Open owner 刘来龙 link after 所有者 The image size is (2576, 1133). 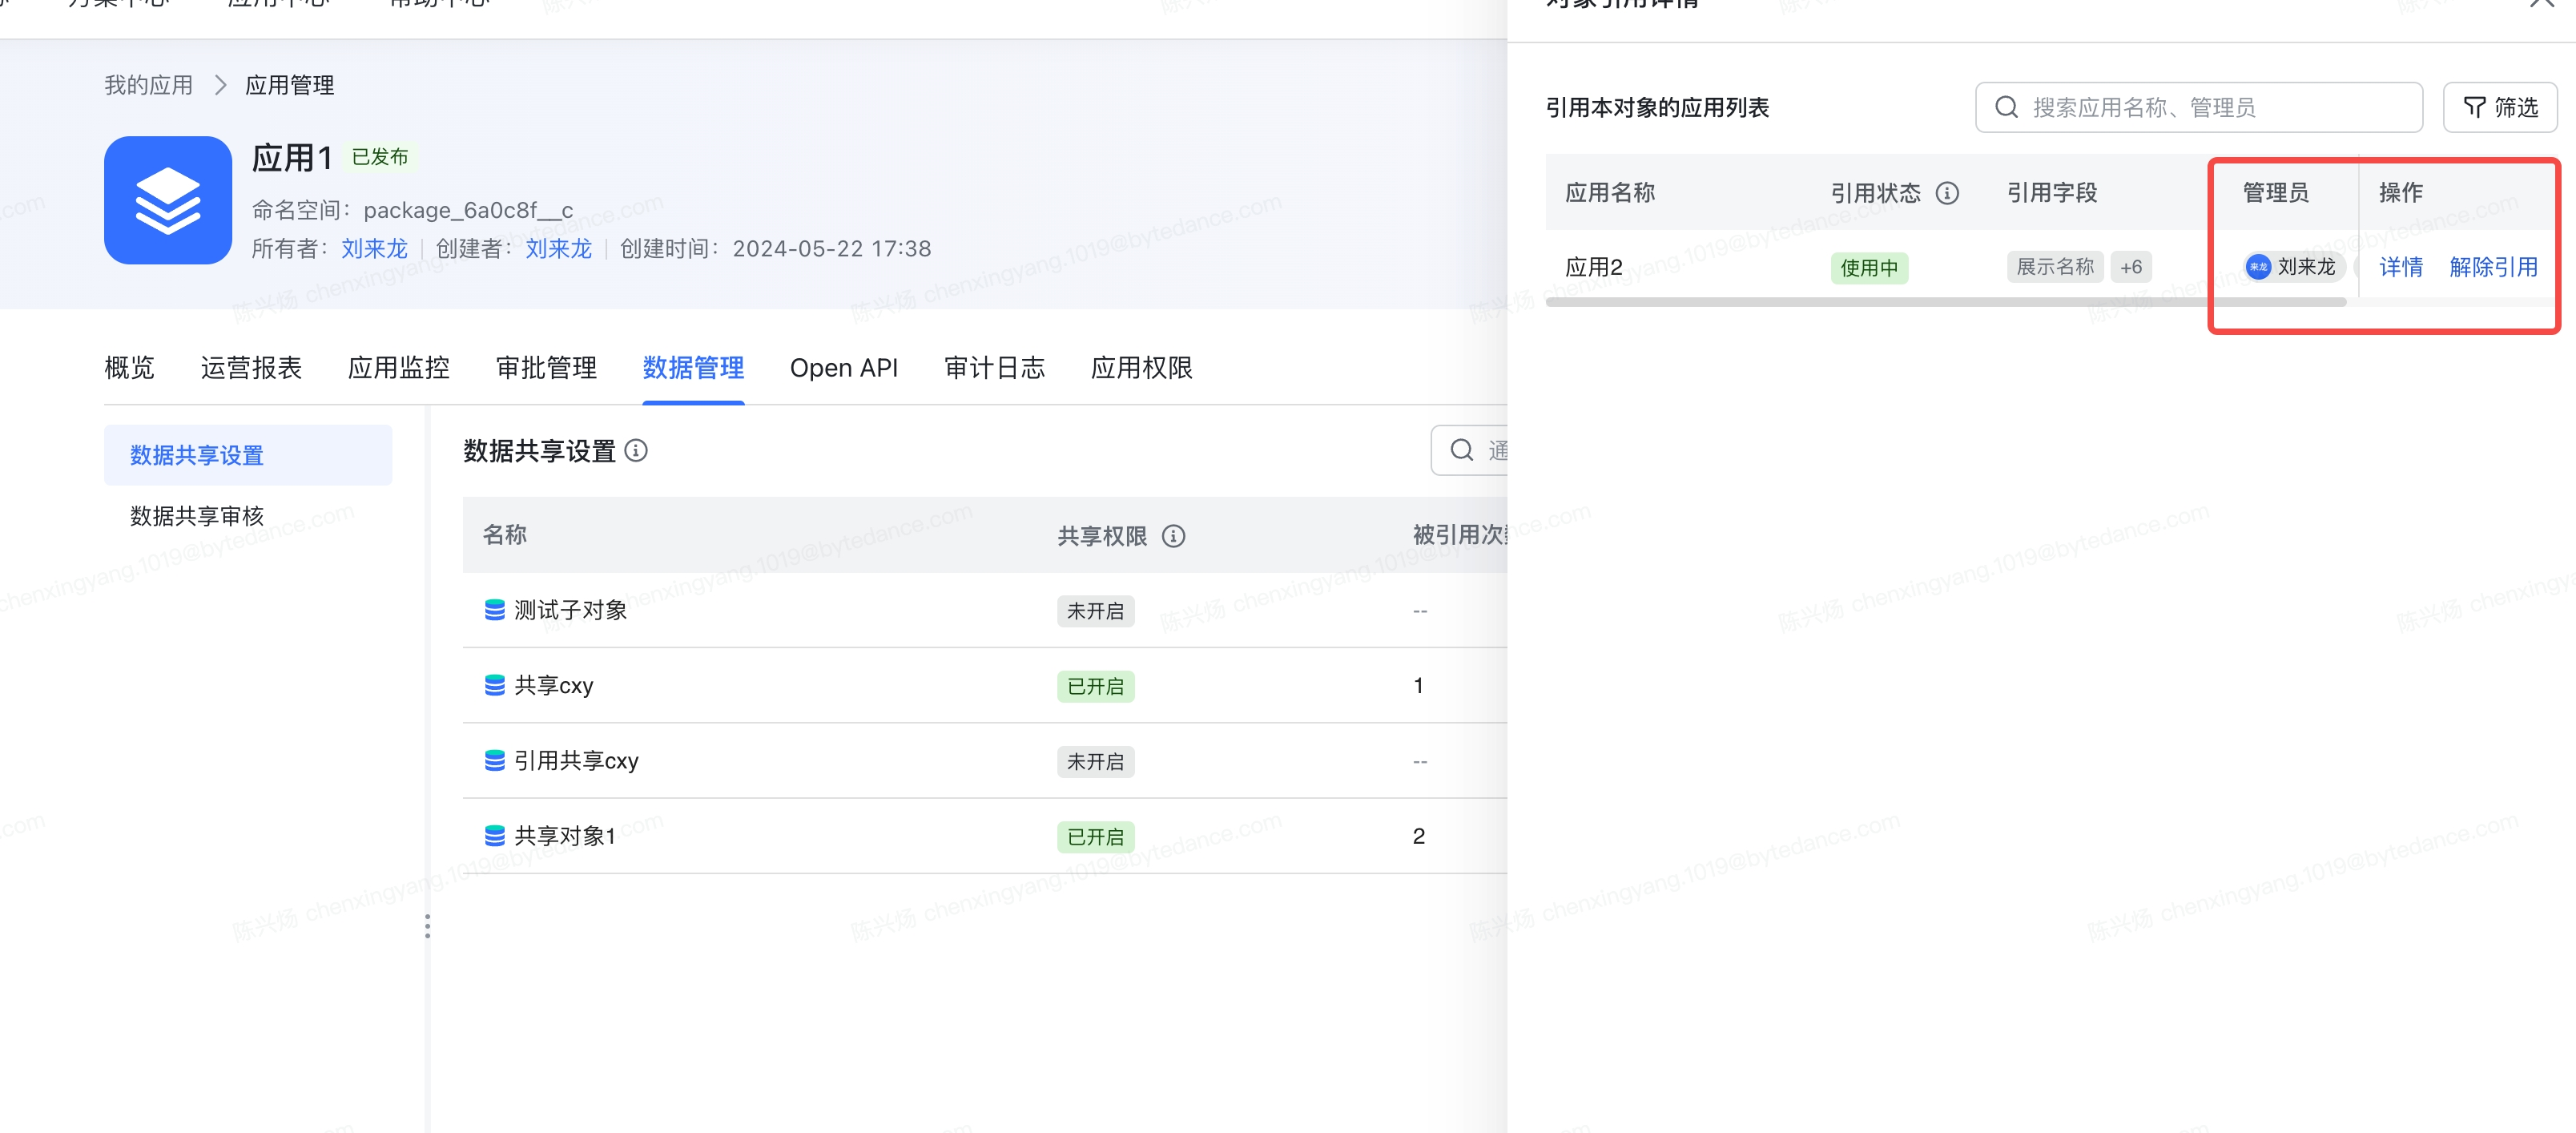point(375,248)
